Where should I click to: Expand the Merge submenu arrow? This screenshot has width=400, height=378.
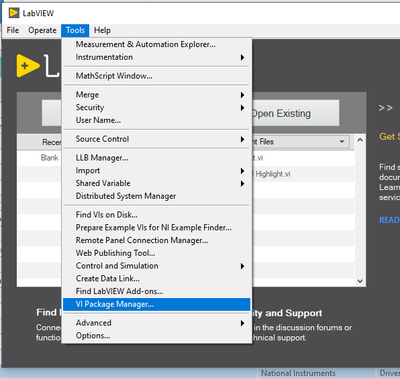pos(242,95)
